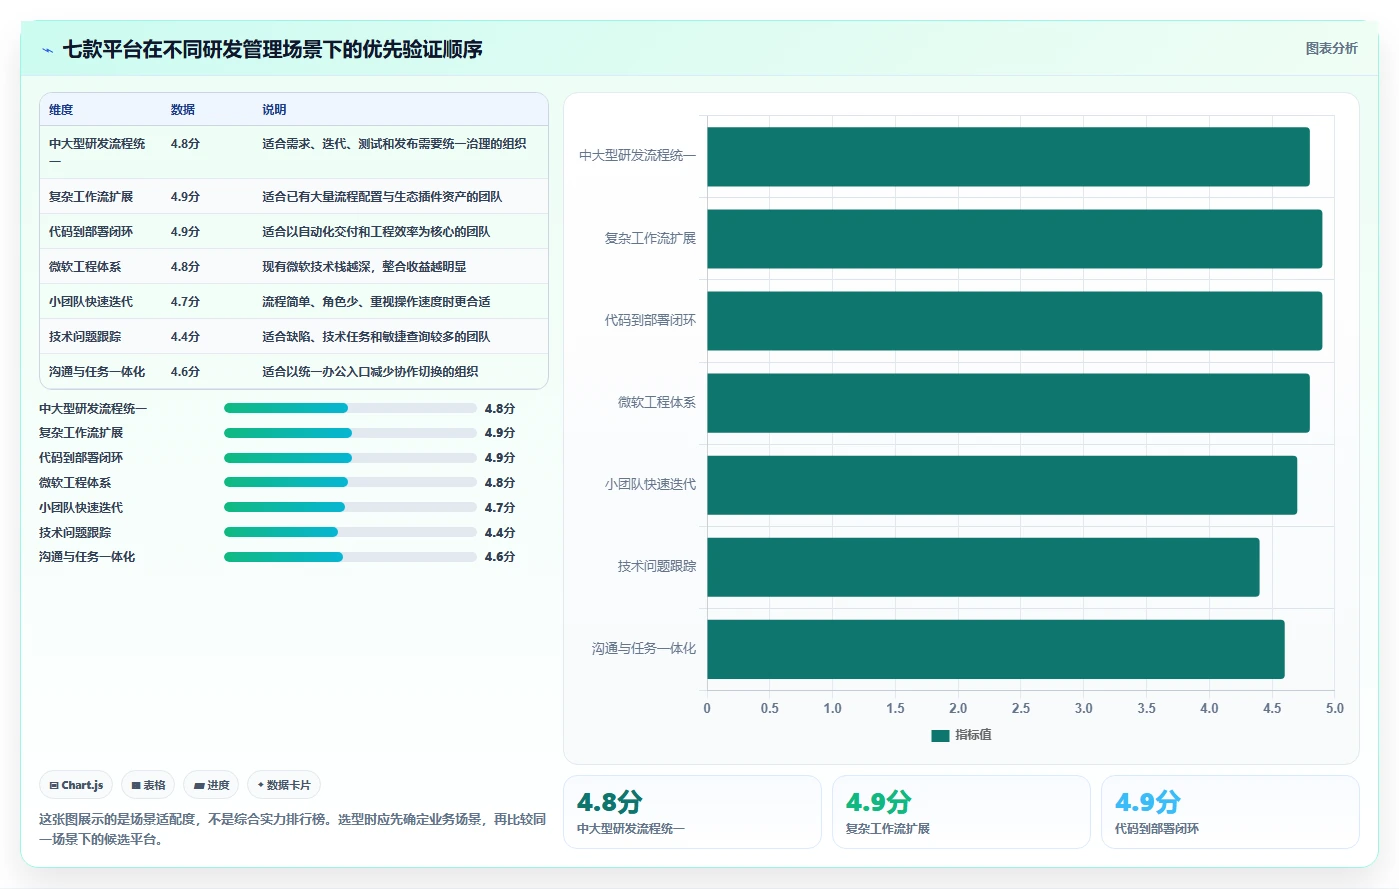Toggle the 指标值 legend color box
This screenshot has height=889, width=1399.
pyautogui.click(x=940, y=735)
